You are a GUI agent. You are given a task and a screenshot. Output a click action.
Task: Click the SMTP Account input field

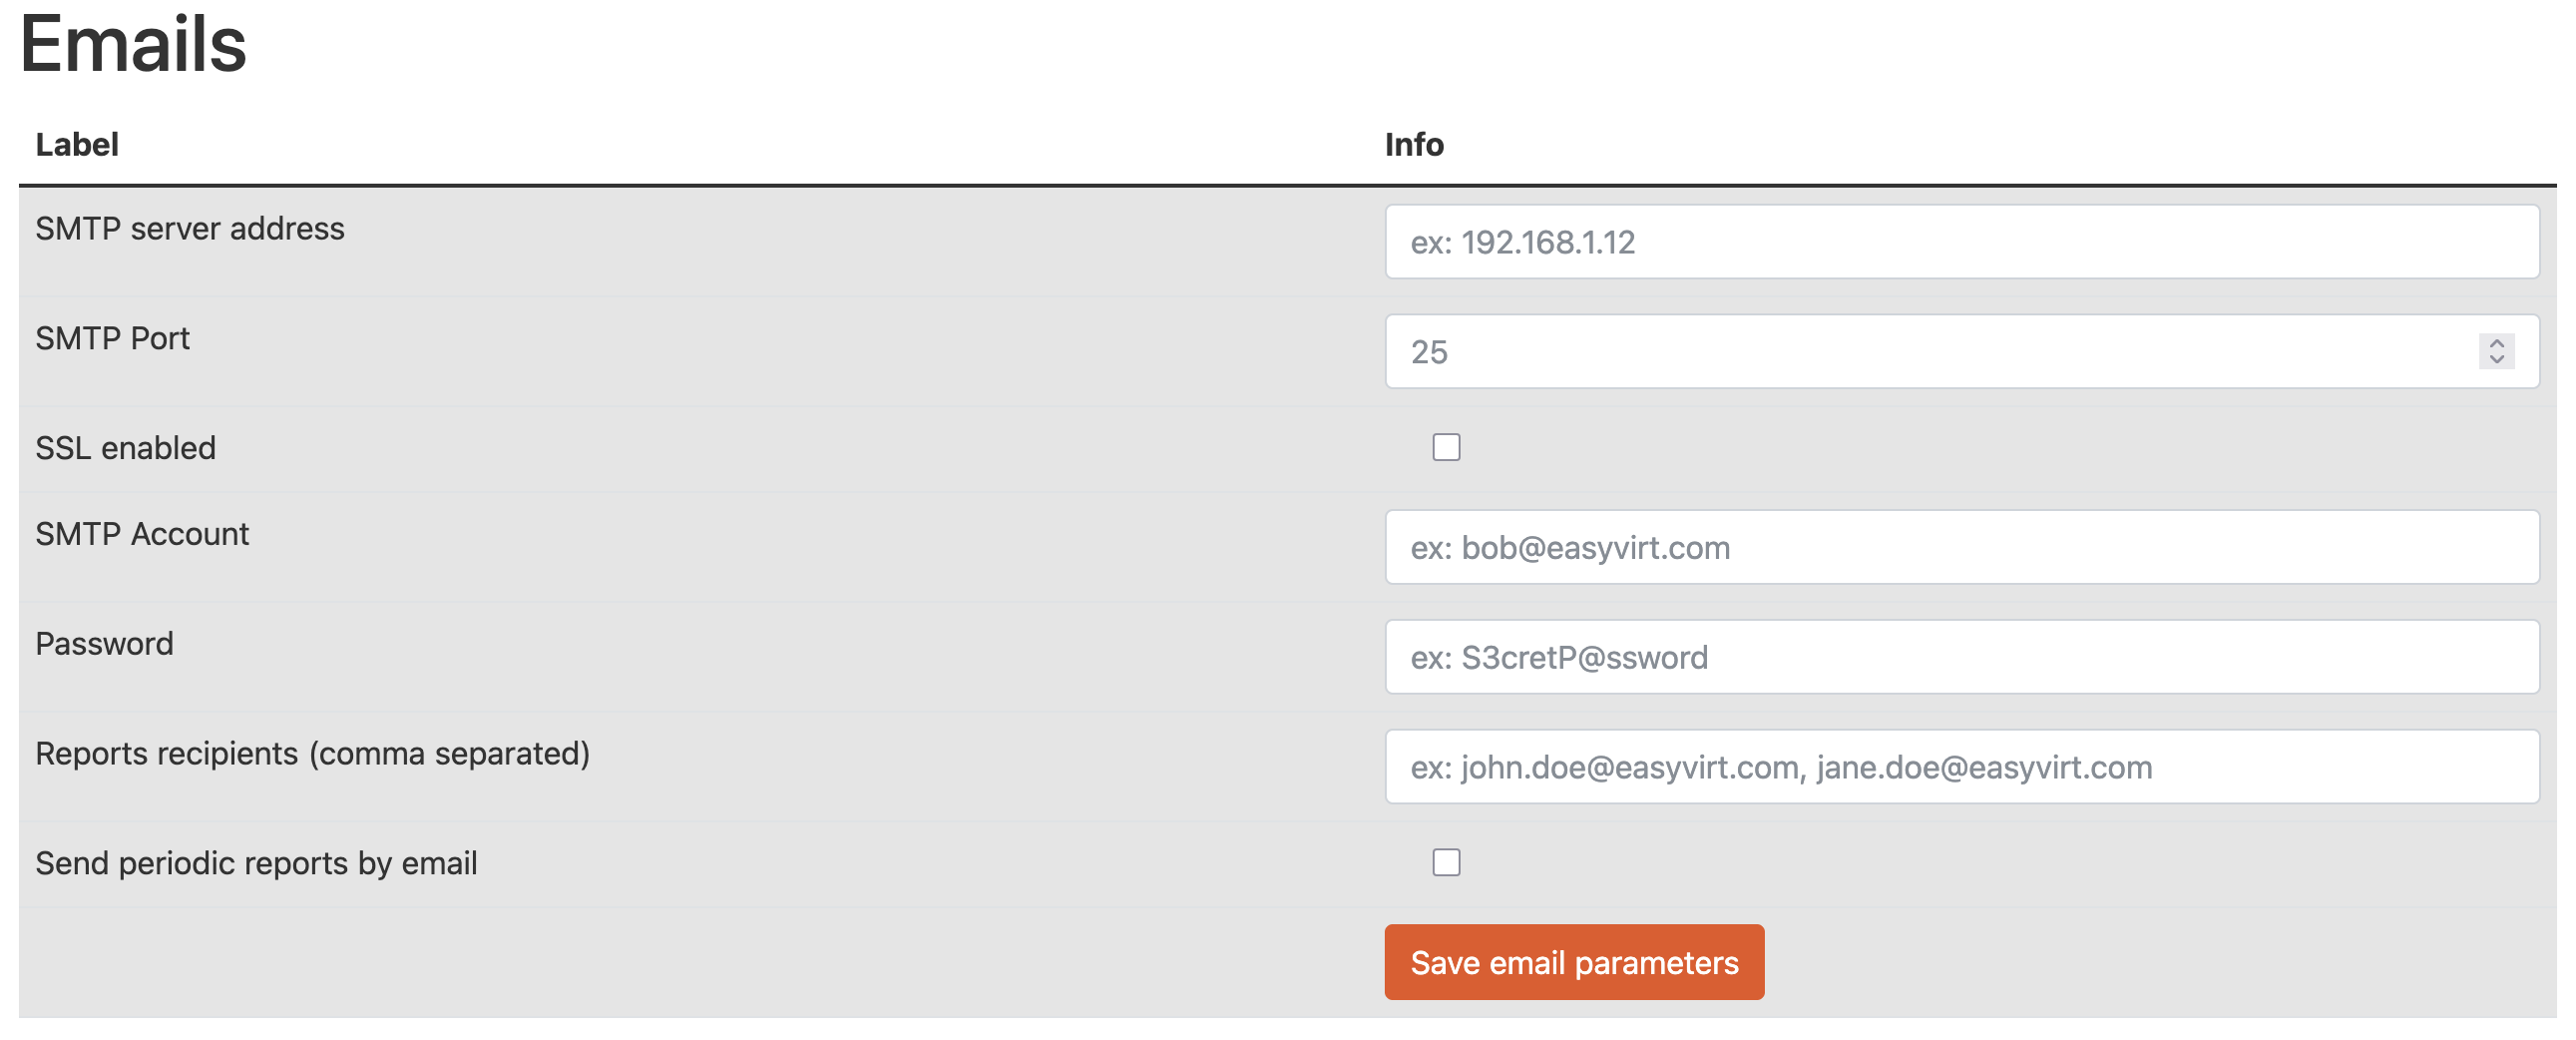pyautogui.click(x=1960, y=548)
